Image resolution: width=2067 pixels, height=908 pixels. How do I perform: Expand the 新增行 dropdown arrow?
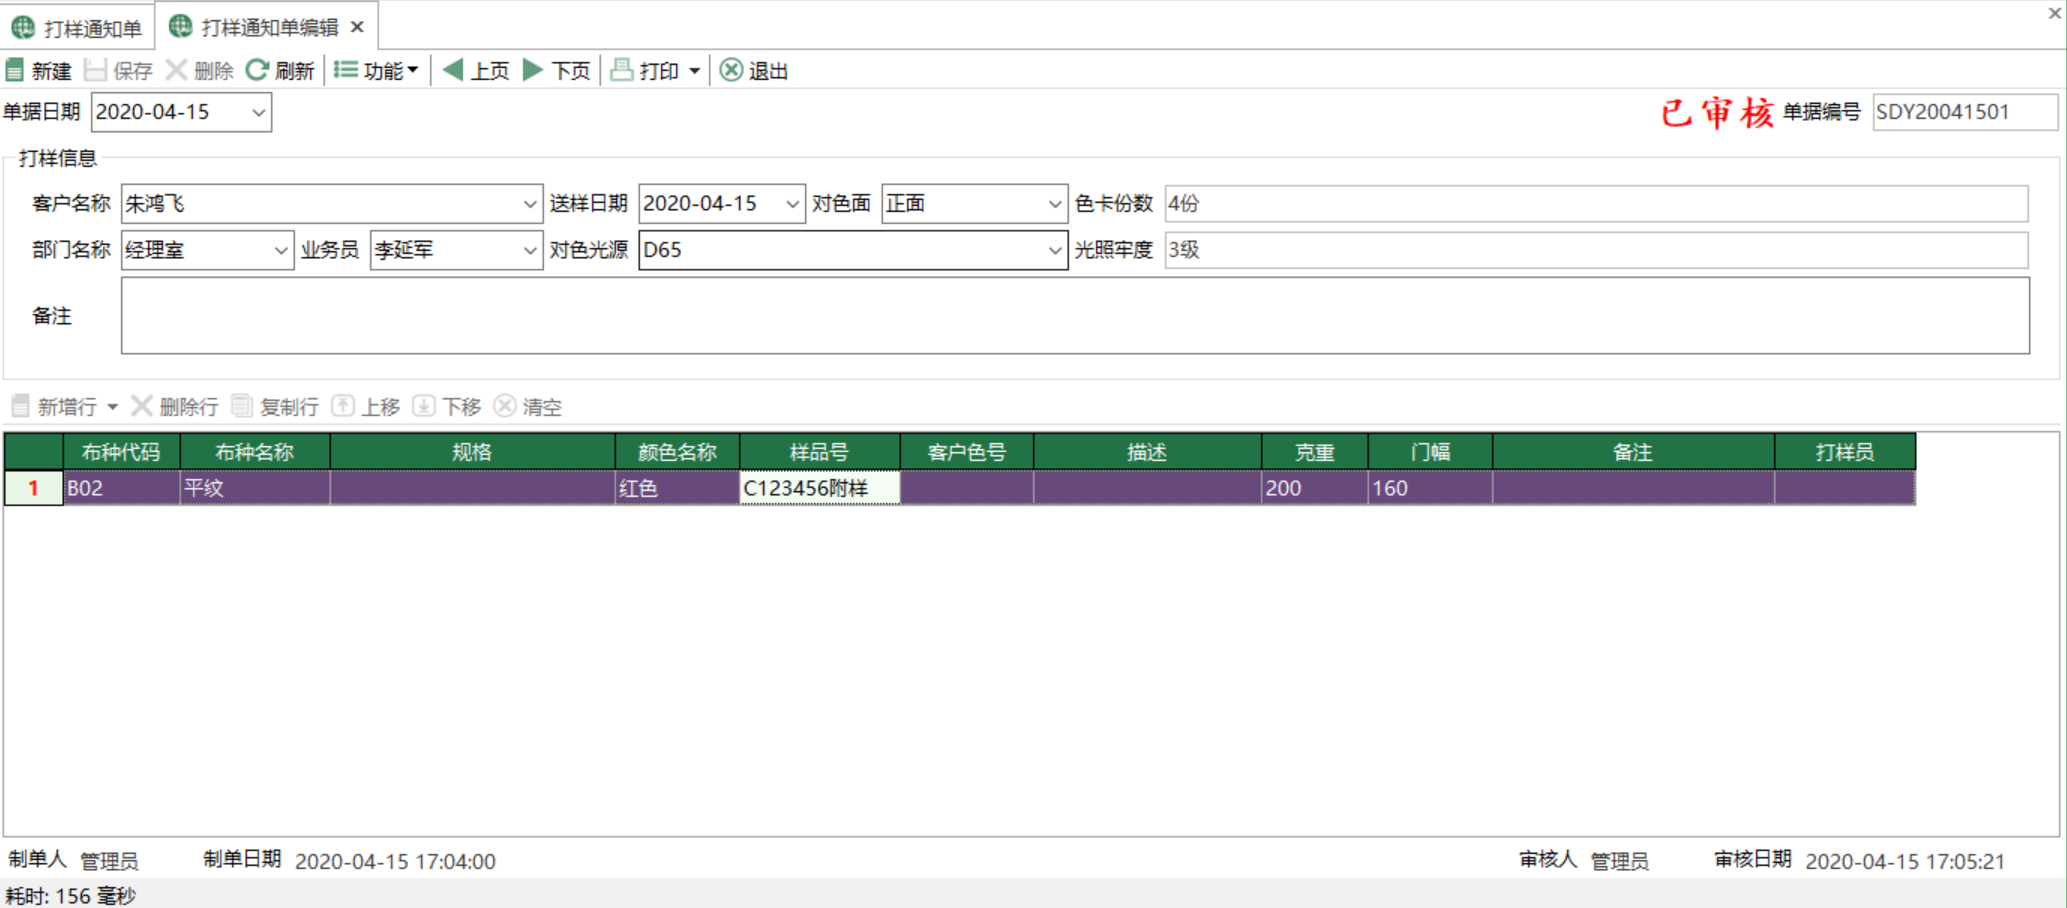112,407
